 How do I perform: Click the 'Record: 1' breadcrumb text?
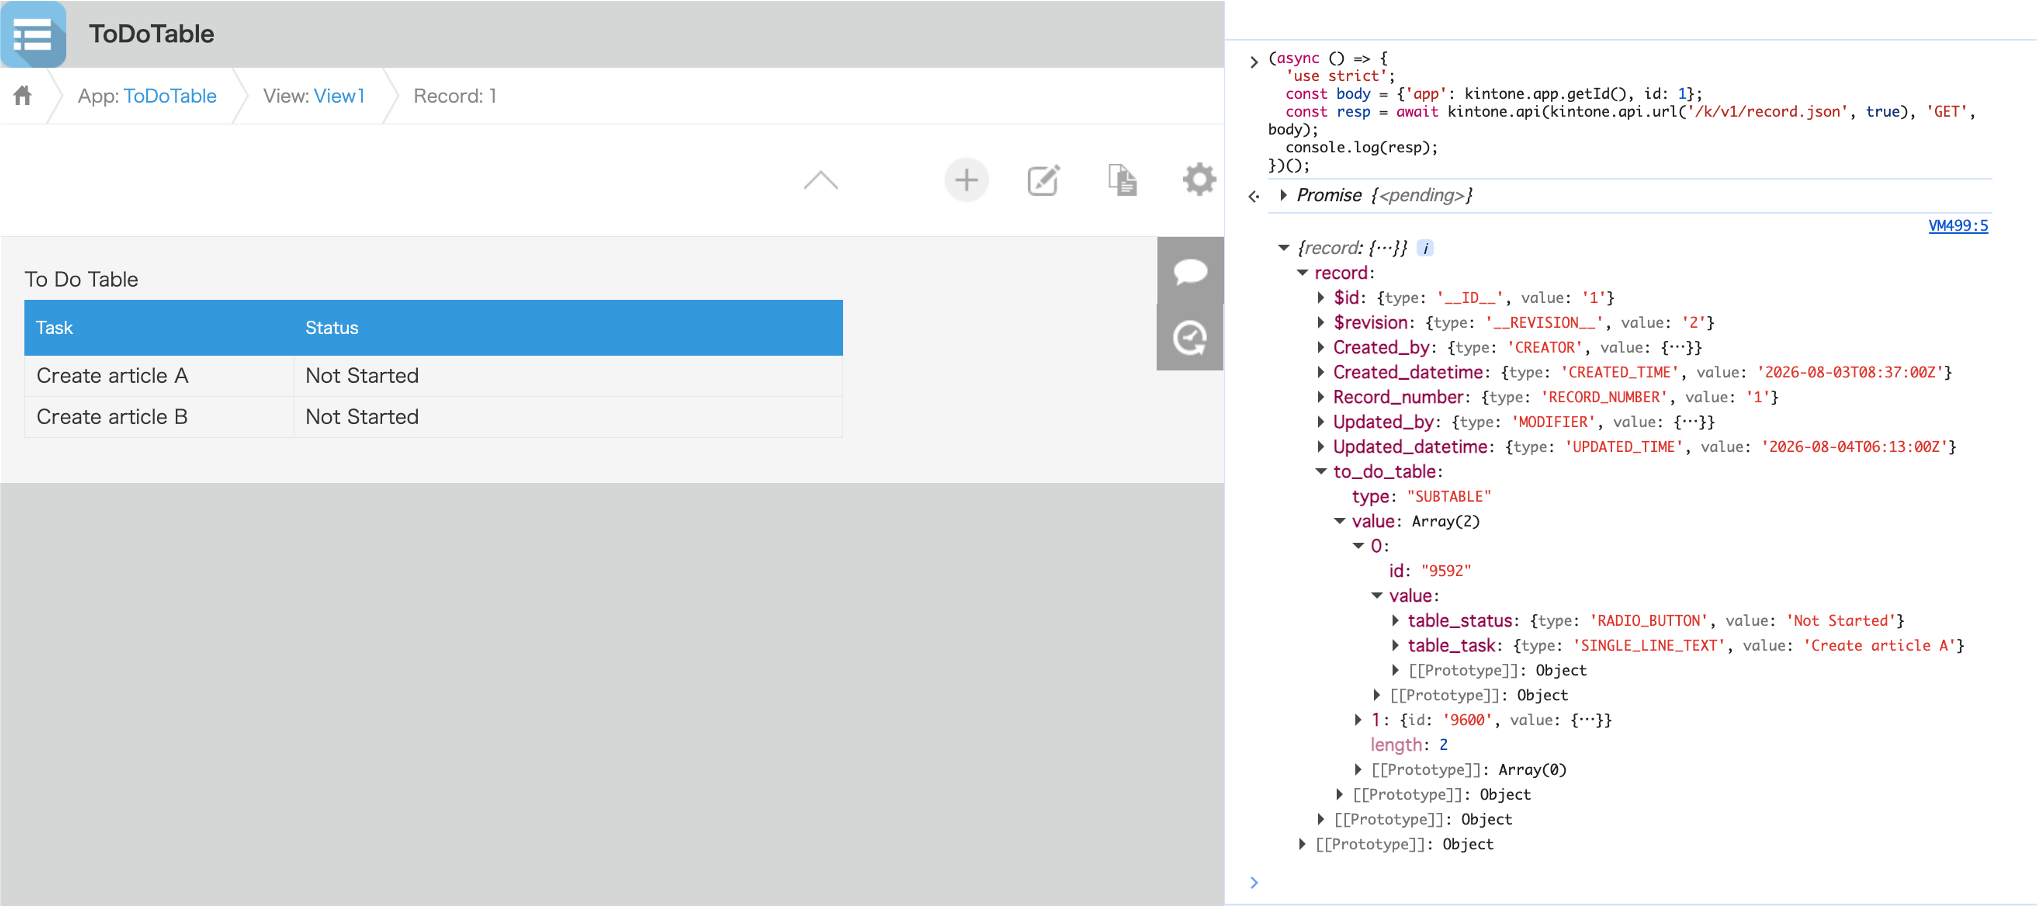tap(455, 96)
